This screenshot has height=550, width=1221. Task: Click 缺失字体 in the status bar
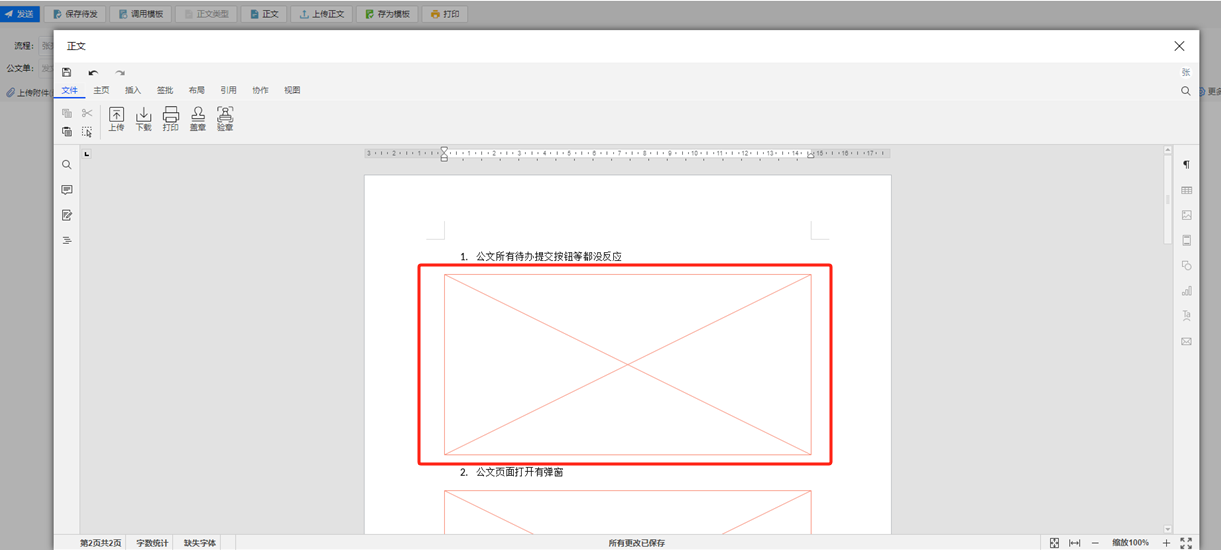point(199,543)
